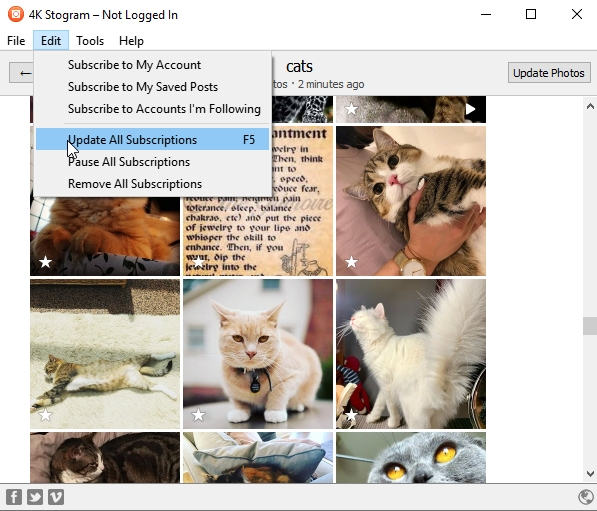The width and height of the screenshot is (597, 511).
Task: Star the white fluffy-tailed cat photo
Action: pyautogui.click(x=351, y=415)
